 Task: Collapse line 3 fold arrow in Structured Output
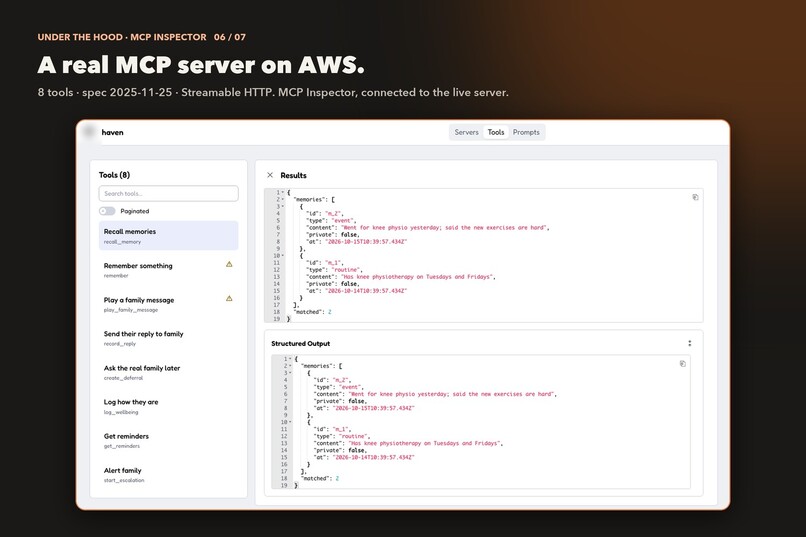click(x=290, y=373)
